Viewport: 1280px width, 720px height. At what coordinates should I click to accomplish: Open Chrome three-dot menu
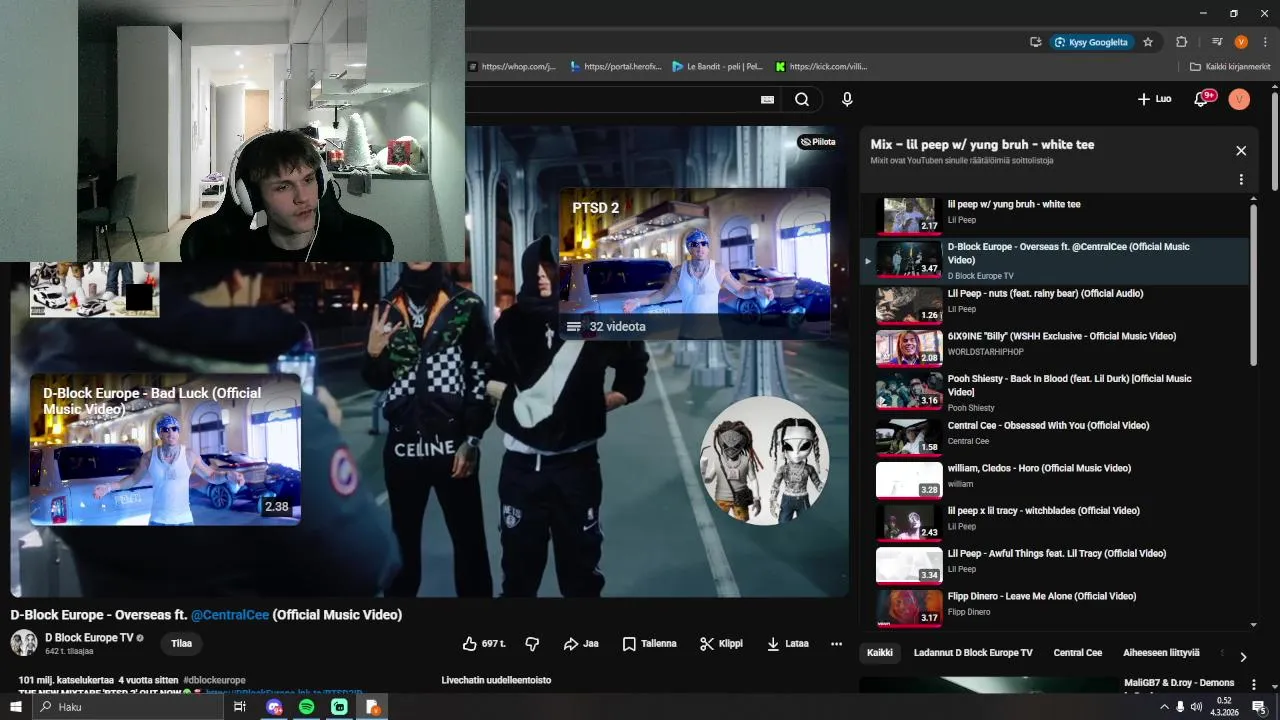[1263, 42]
